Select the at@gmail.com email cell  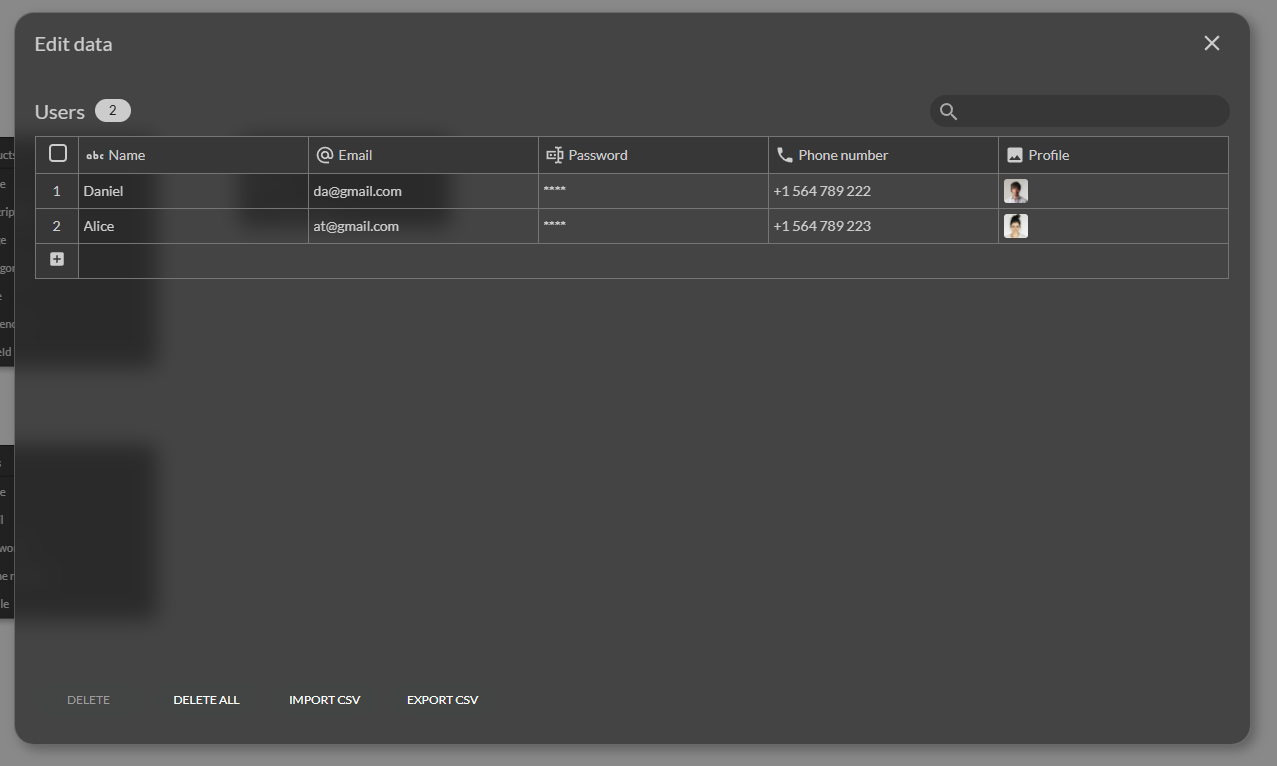pyautogui.click(x=424, y=226)
